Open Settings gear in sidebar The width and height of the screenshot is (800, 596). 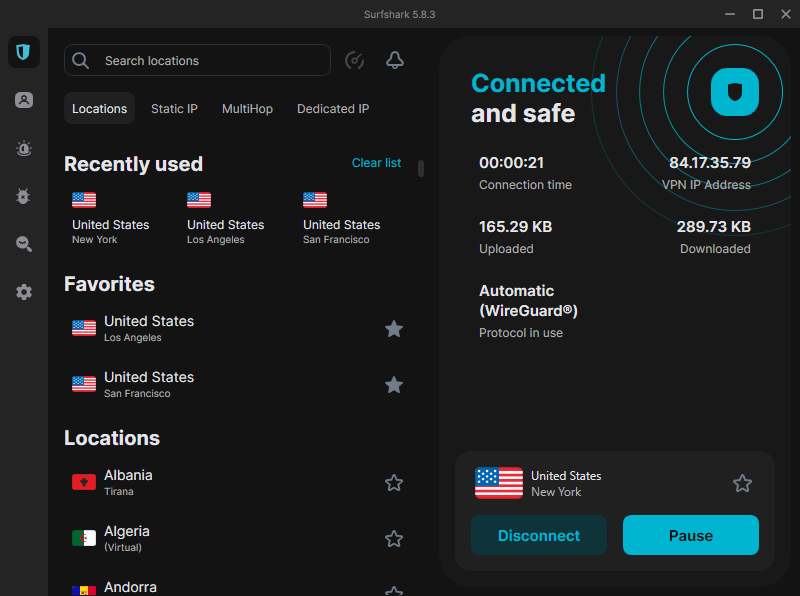point(23,292)
